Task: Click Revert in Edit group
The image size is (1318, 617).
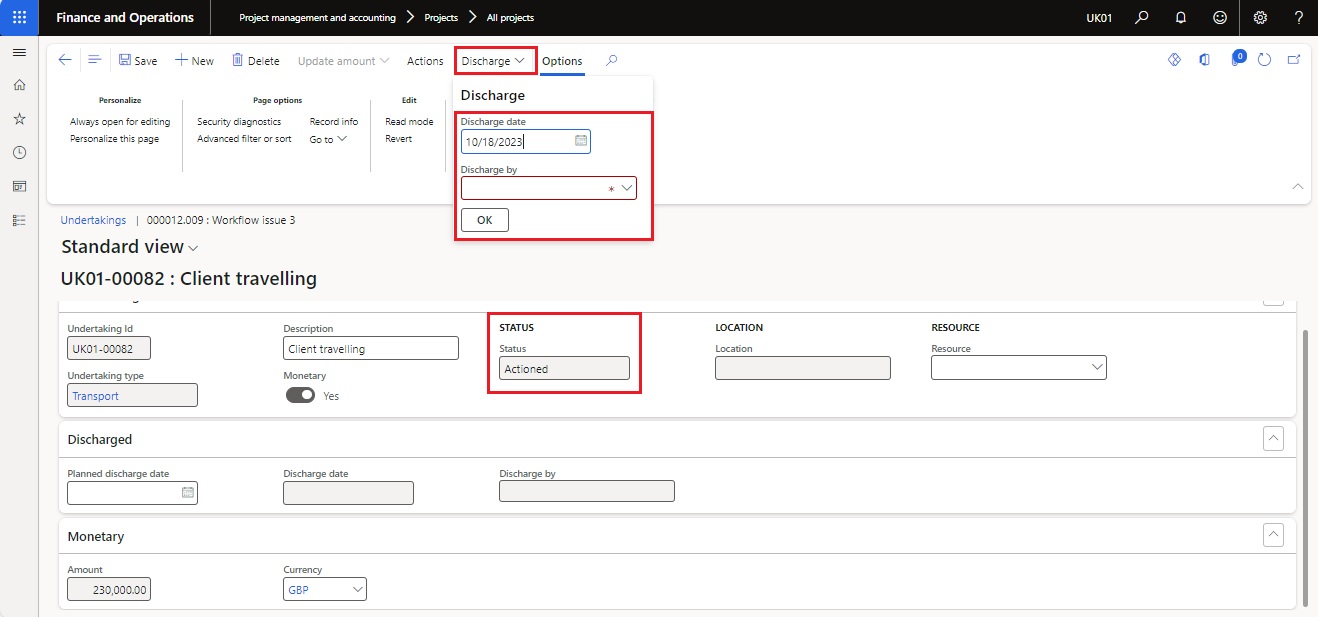Action: coord(398,139)
